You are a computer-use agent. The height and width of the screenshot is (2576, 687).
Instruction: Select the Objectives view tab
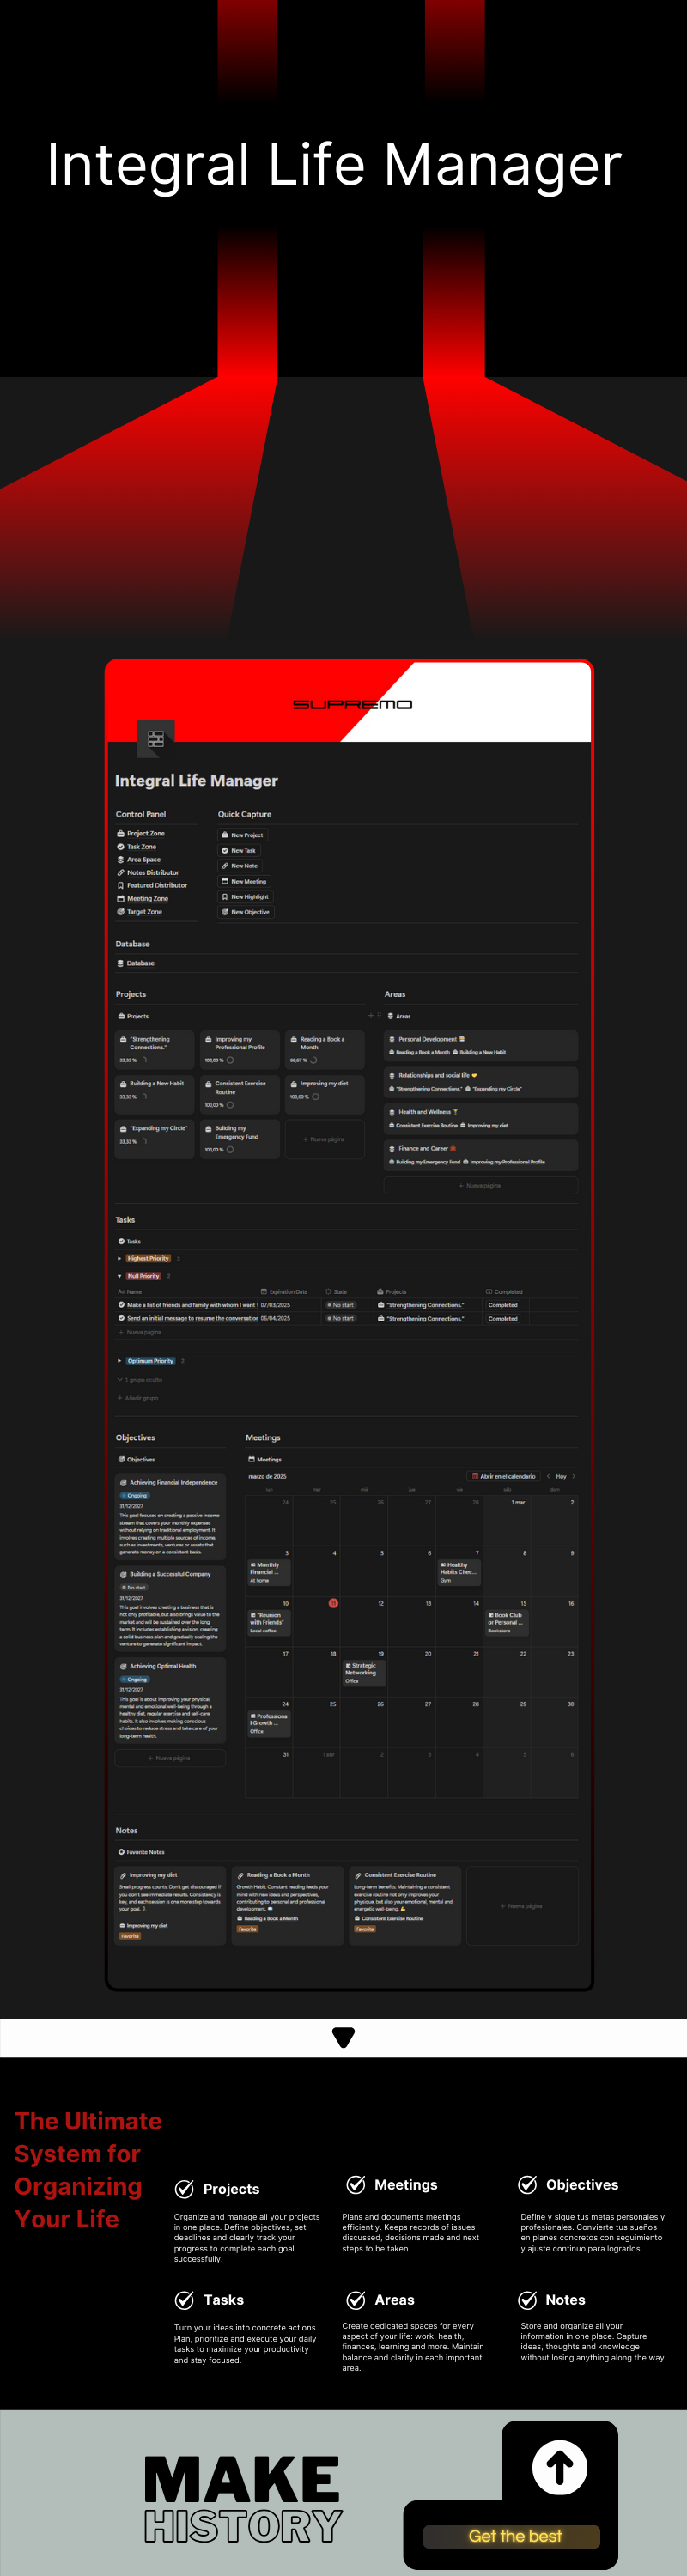(x=136, y=1459)
